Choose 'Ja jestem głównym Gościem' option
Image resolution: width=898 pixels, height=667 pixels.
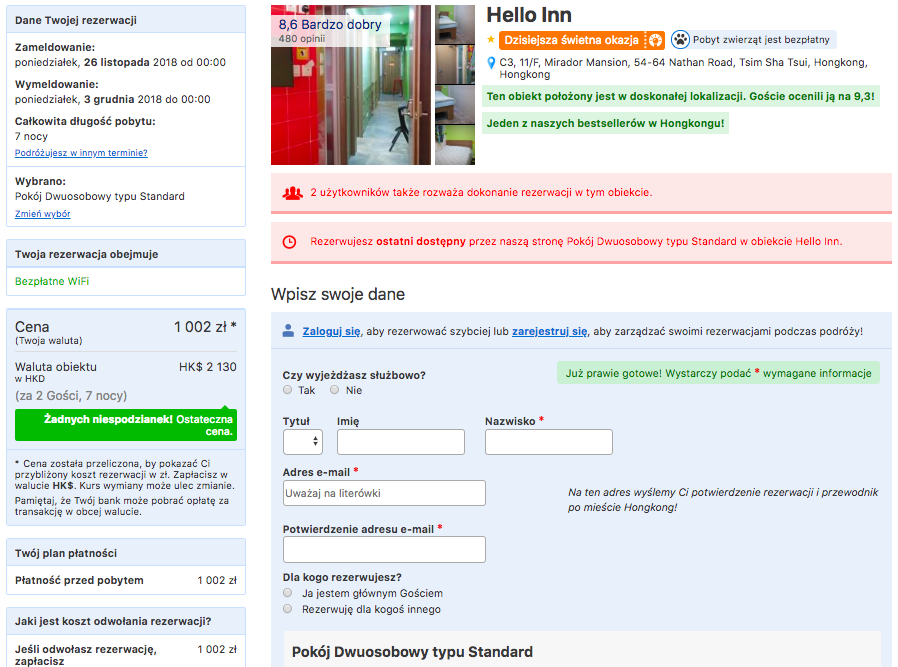287,593
